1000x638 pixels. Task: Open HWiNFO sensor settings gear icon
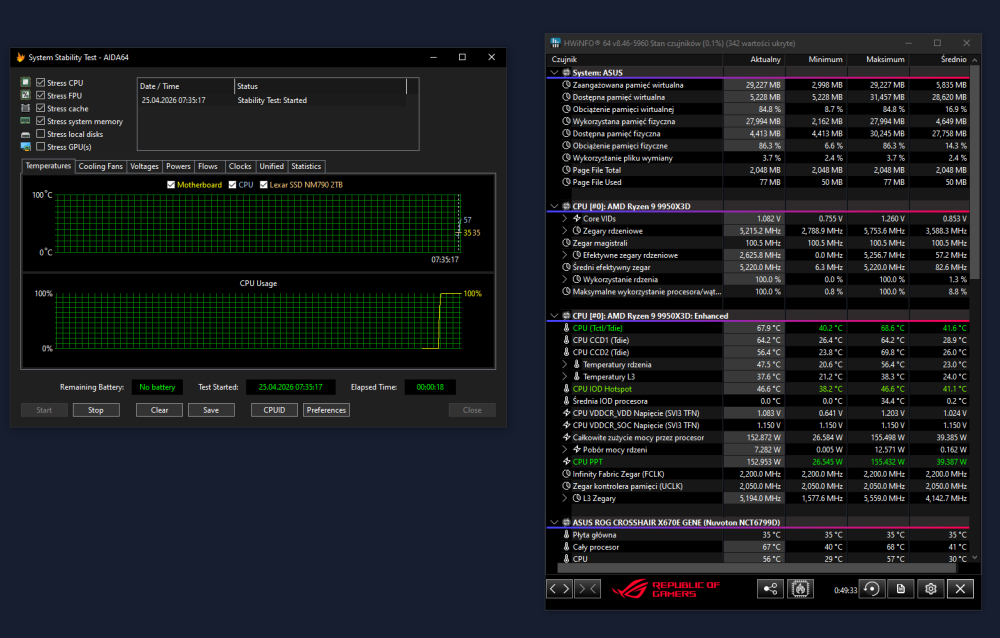[930, 589]
